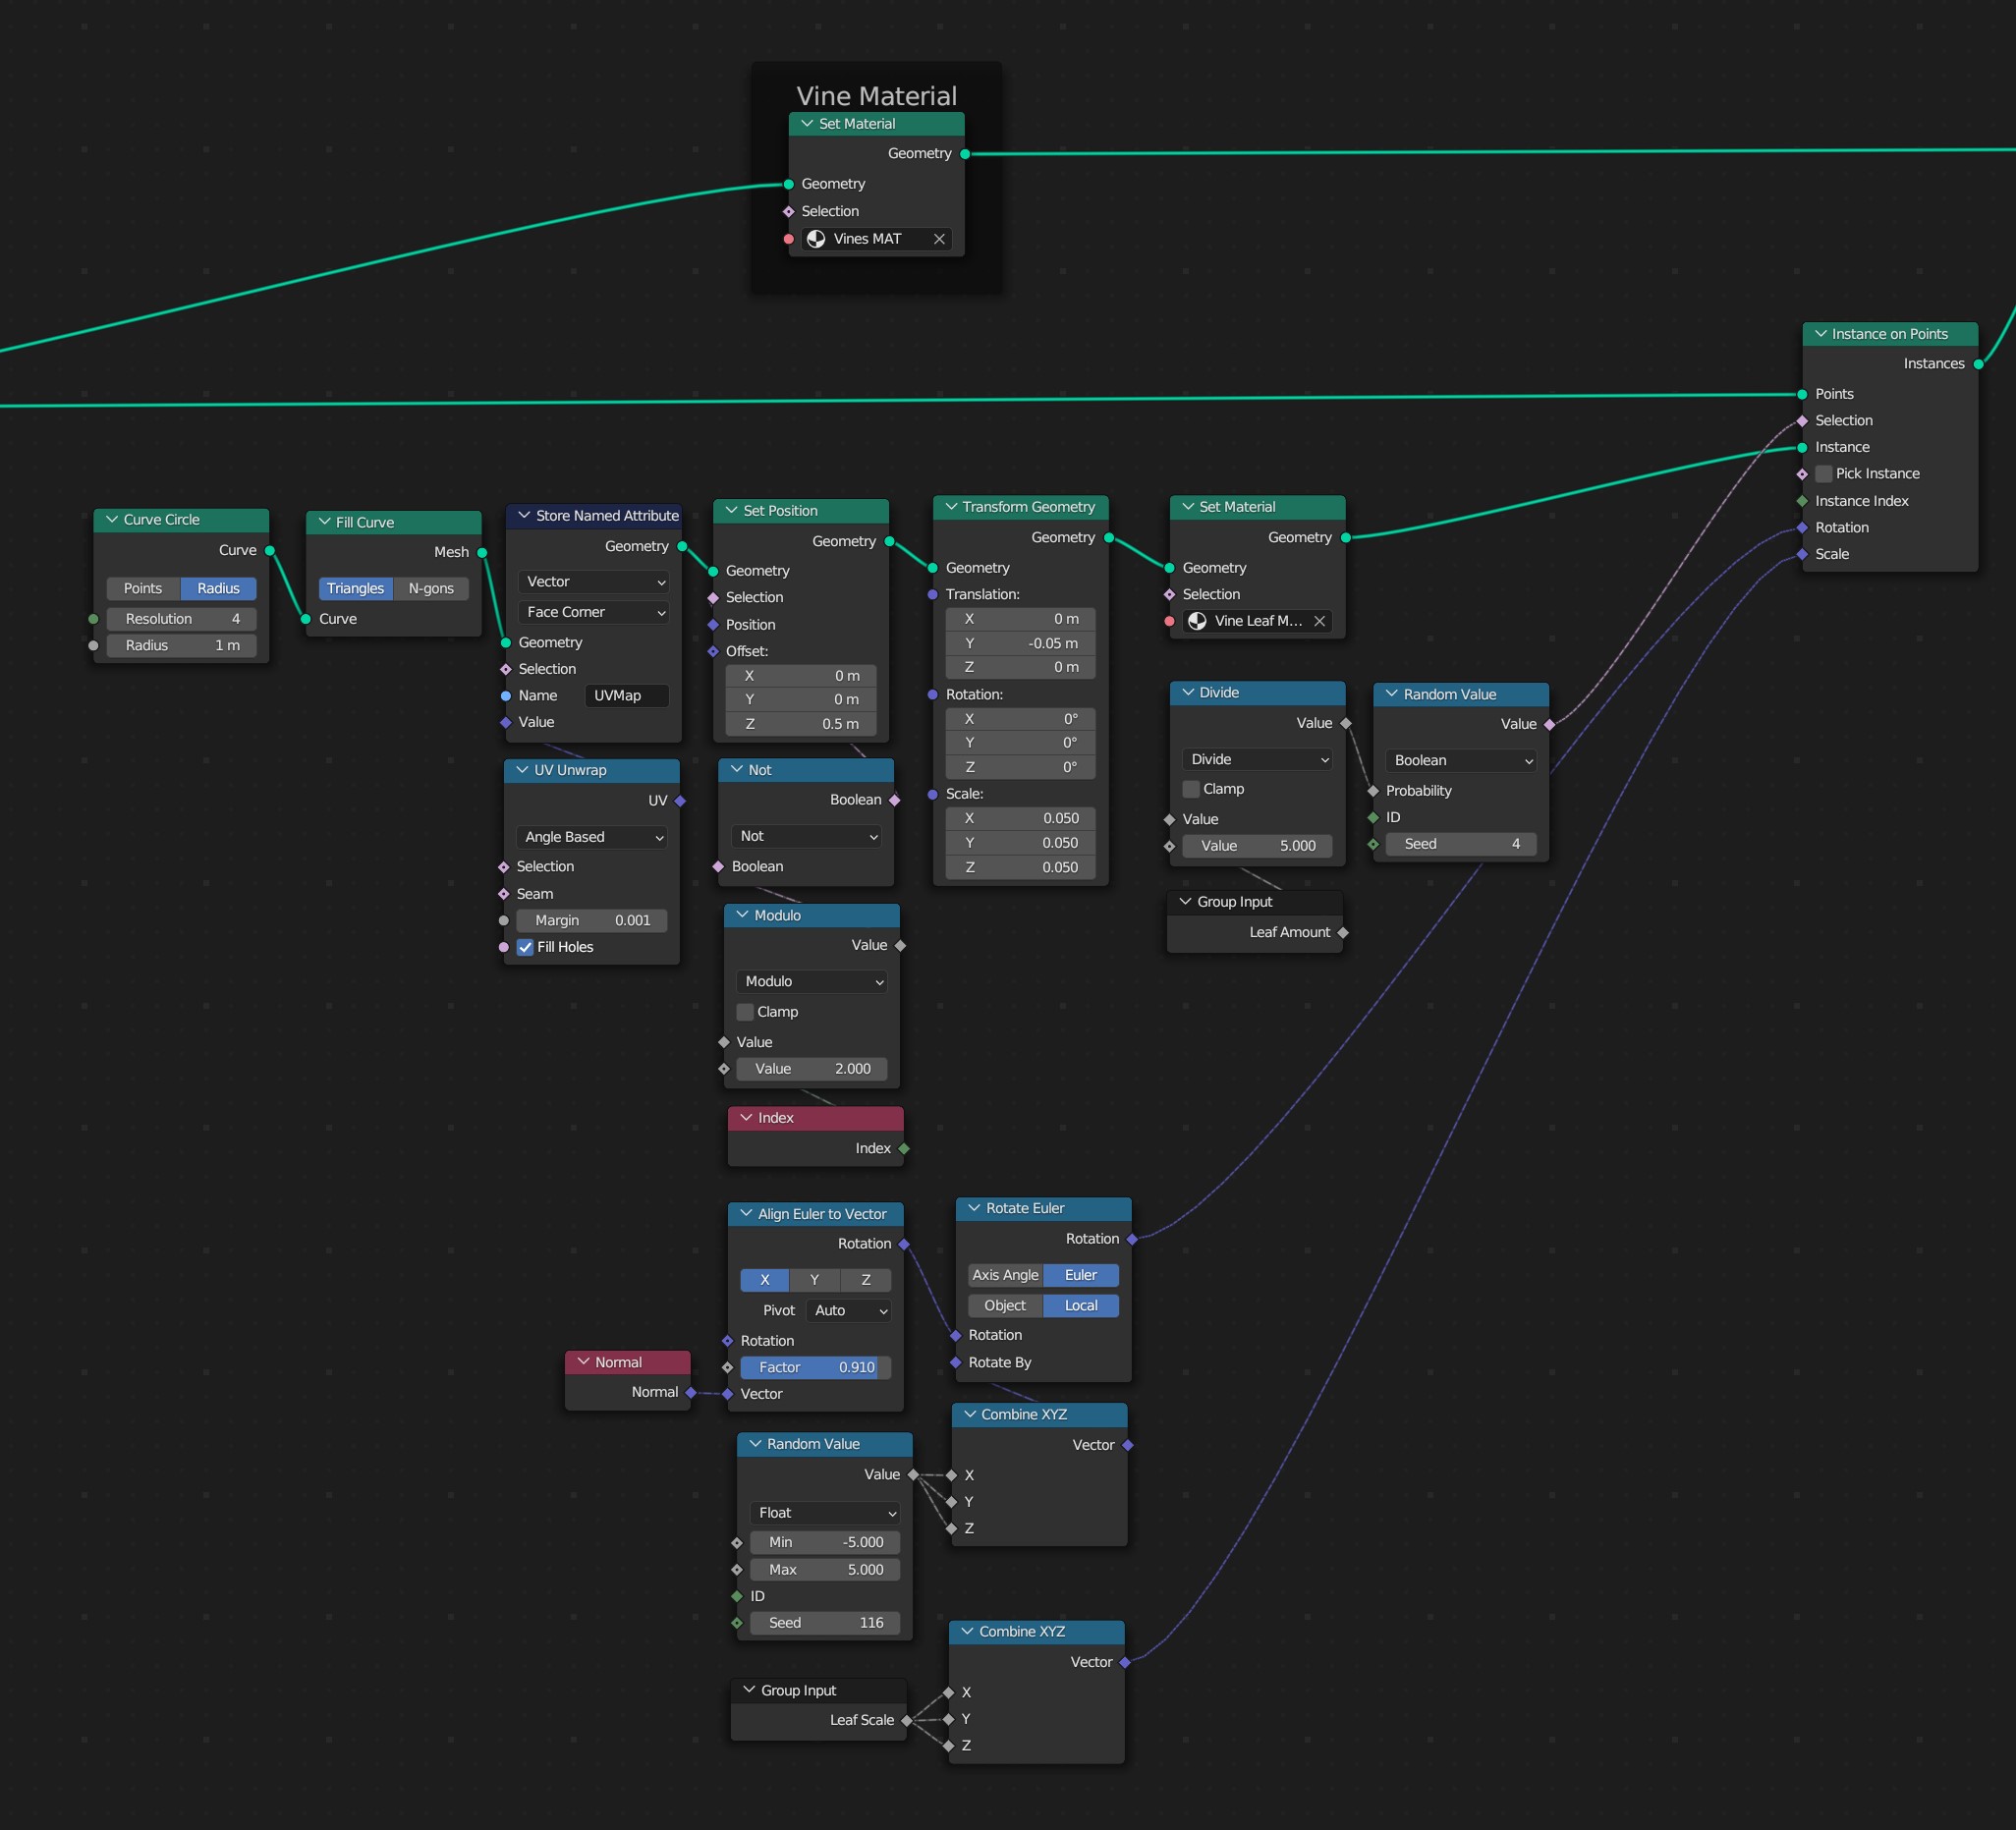Adjust the Factor 0.910 slider
Image resolution: width=2016 pixels, height=1830 pixels.
coord(816,1367)
